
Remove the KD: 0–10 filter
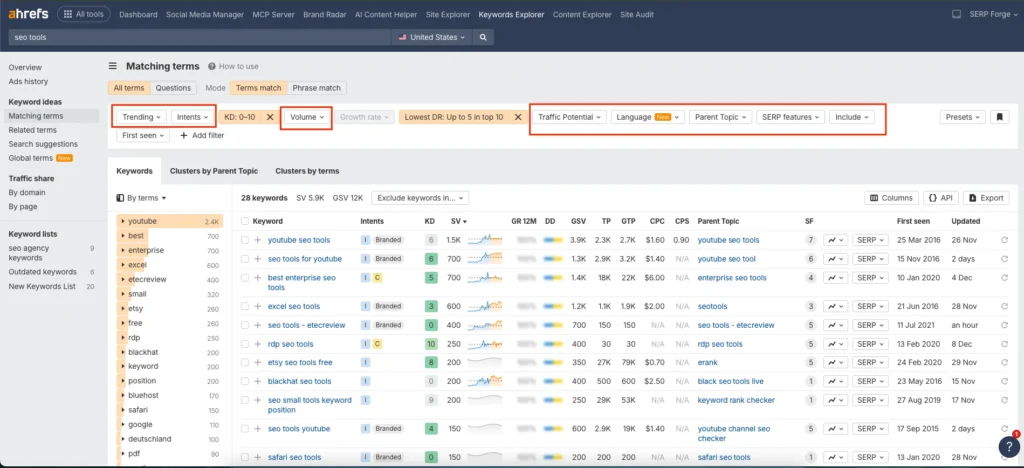tap(270, 117)
